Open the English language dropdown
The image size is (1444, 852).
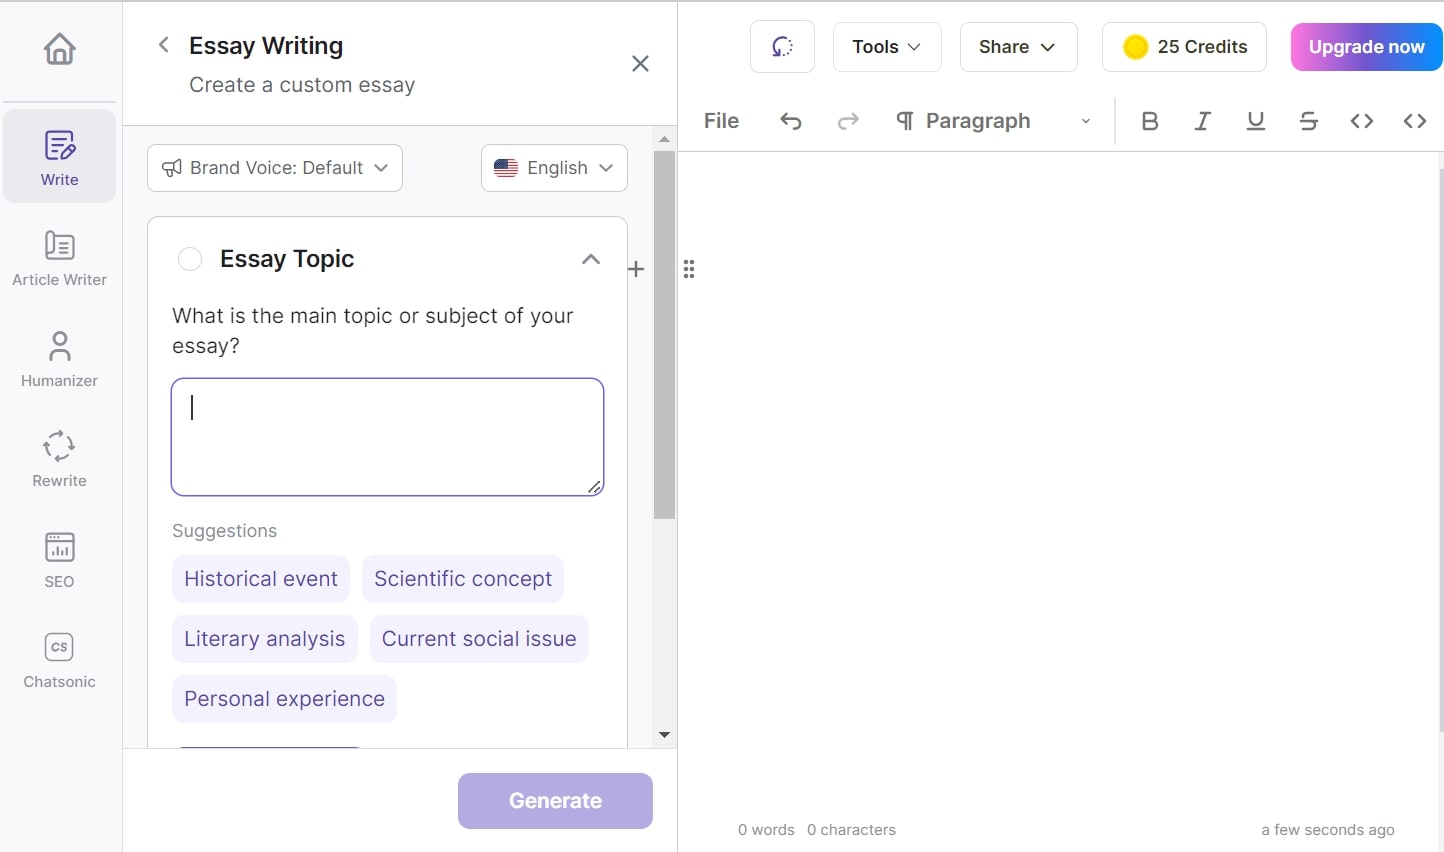coord(554,168)
